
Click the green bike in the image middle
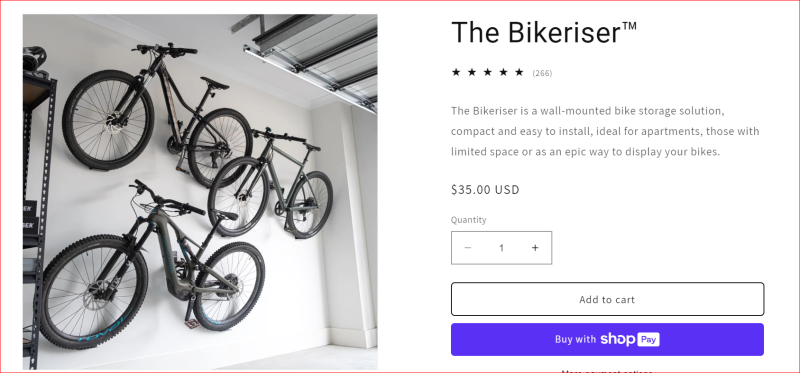point(270,184)
